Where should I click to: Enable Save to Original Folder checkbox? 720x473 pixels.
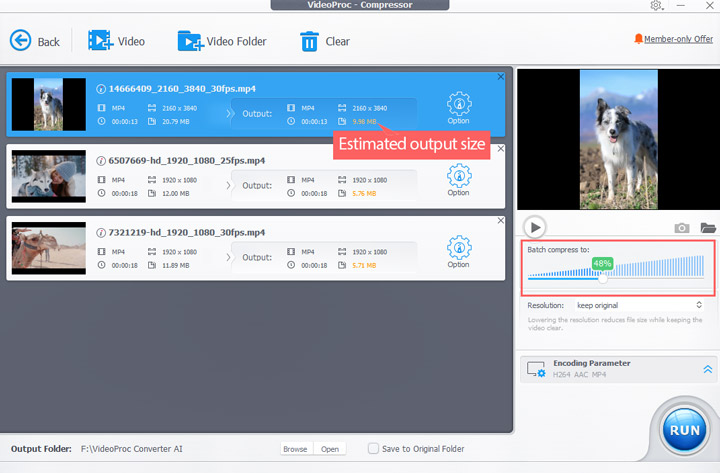click(374, 449)
